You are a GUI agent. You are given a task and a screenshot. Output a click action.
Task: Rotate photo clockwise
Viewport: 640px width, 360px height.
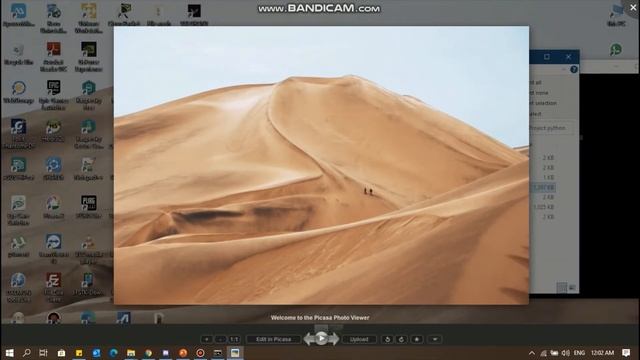coord(401,339)
